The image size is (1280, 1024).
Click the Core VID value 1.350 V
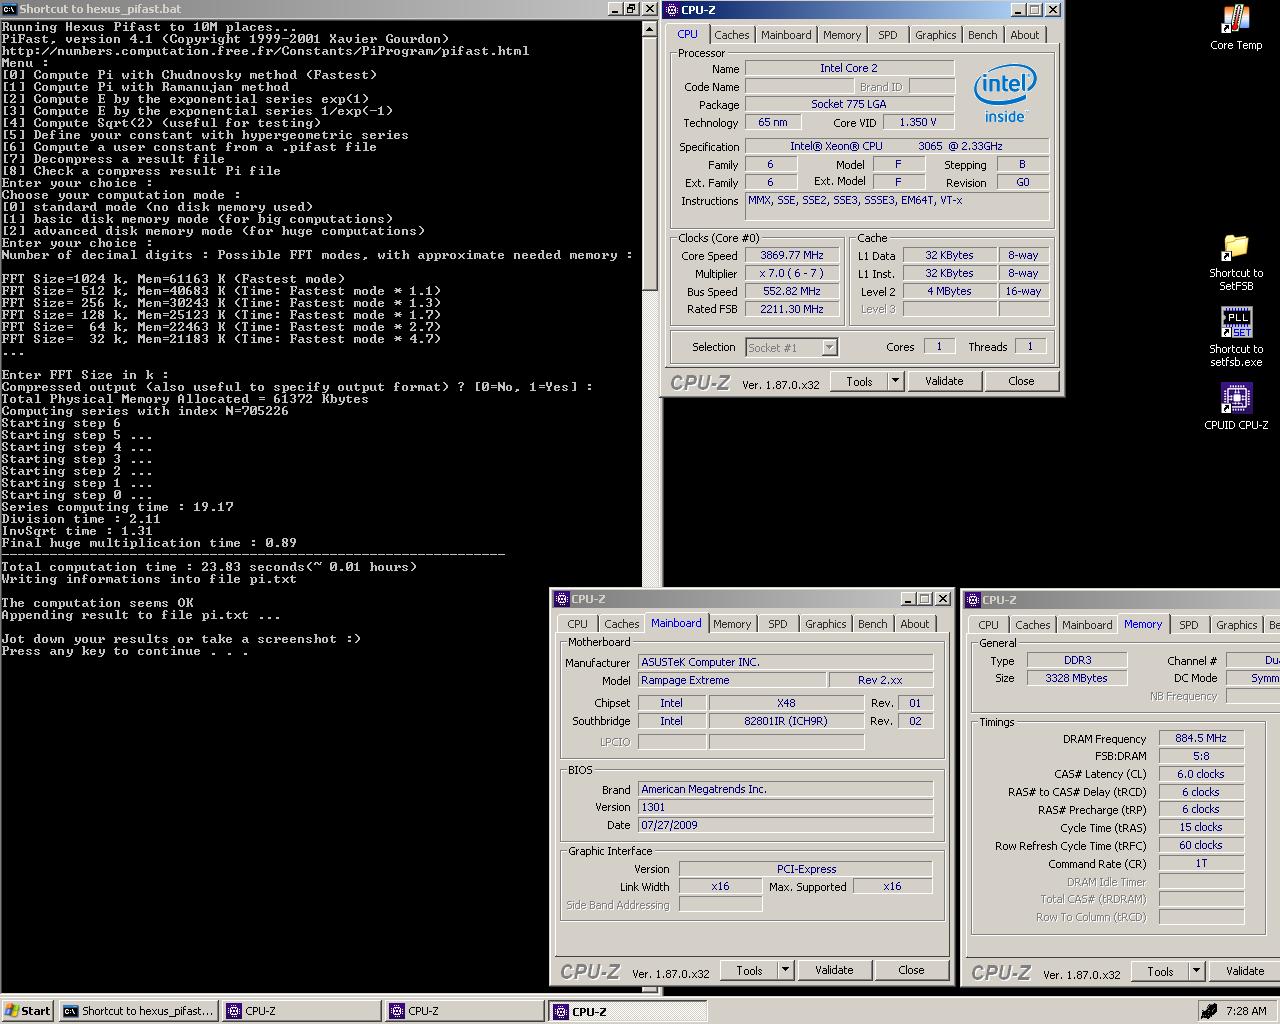[x=918, y=123]
